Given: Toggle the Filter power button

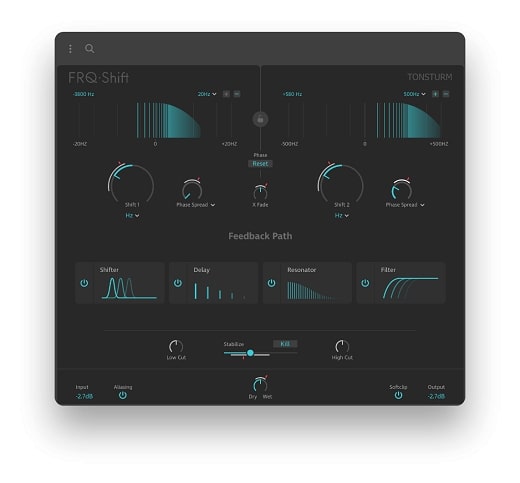Looking at the screenshot, I should [365, 283].
